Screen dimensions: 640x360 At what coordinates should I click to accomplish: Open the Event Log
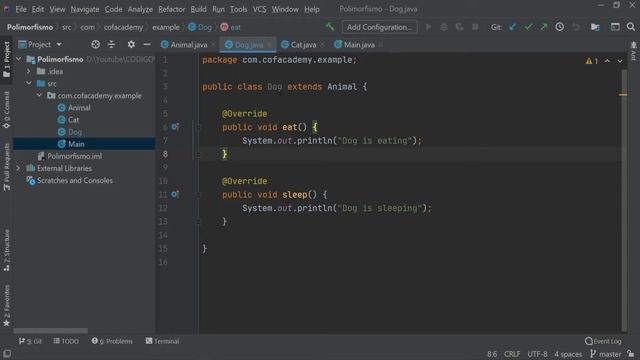coord(603,341)
